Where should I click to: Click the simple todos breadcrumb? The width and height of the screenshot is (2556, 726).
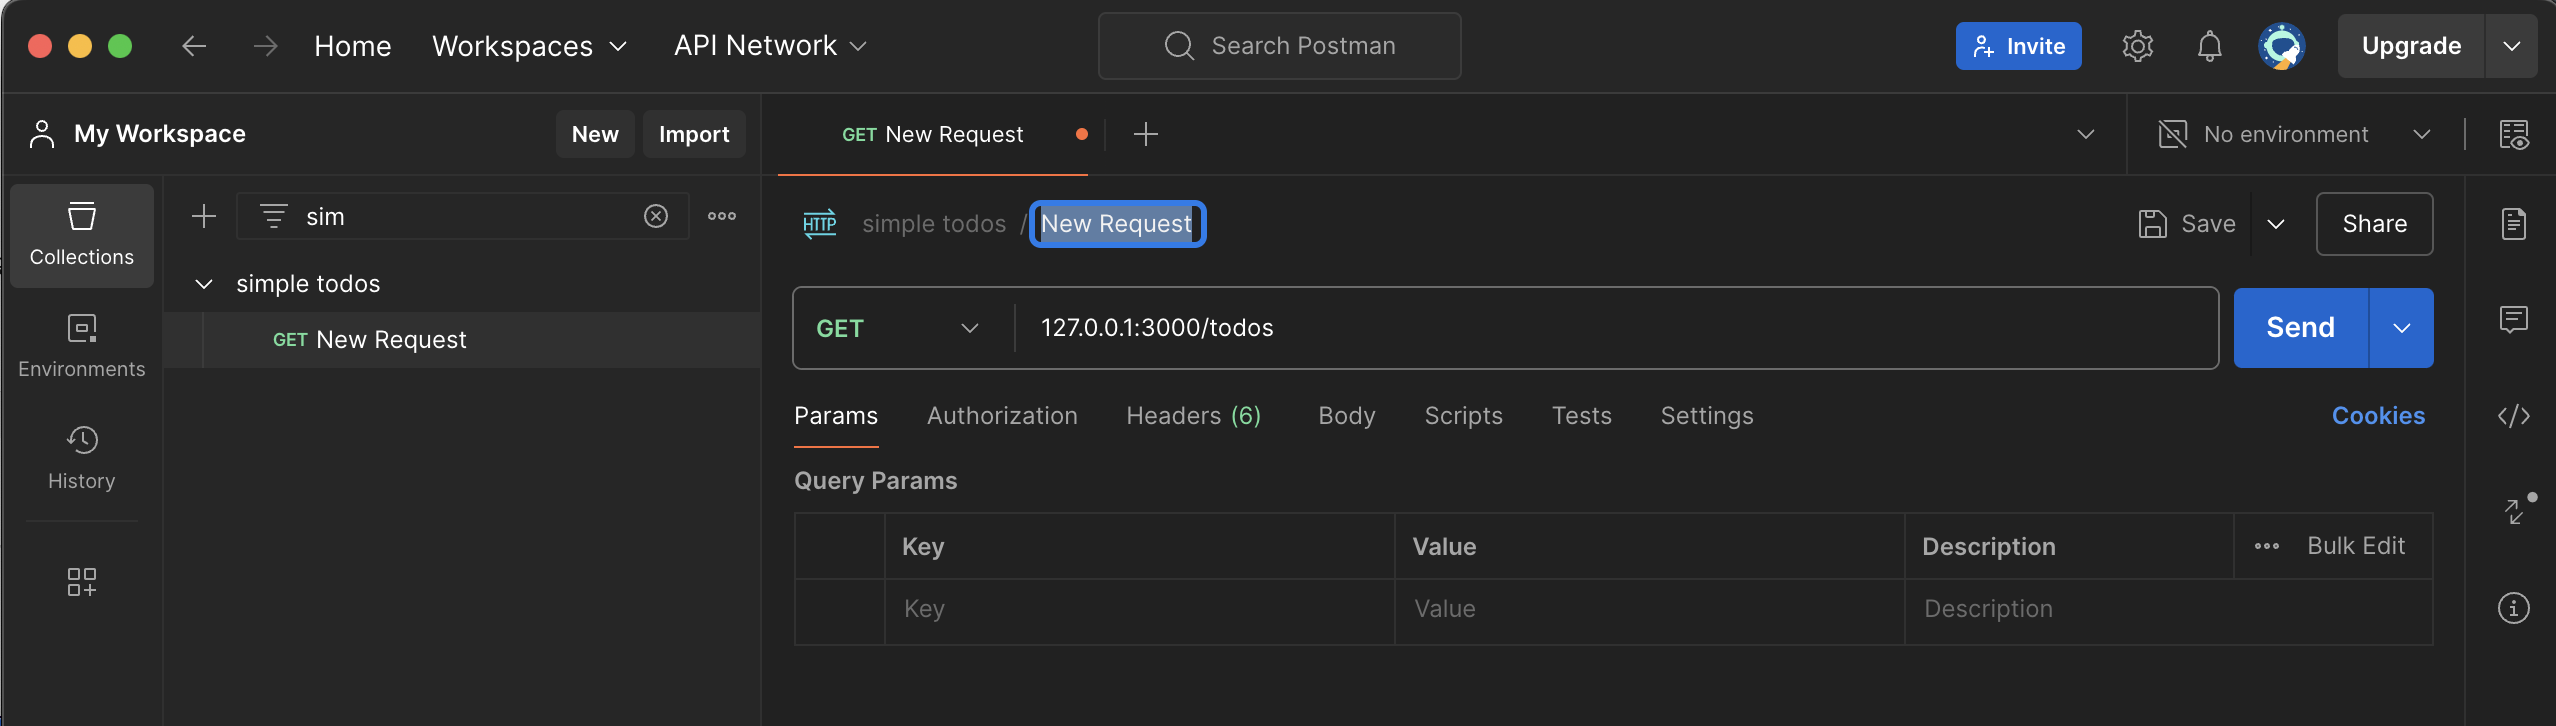[934, 224]
